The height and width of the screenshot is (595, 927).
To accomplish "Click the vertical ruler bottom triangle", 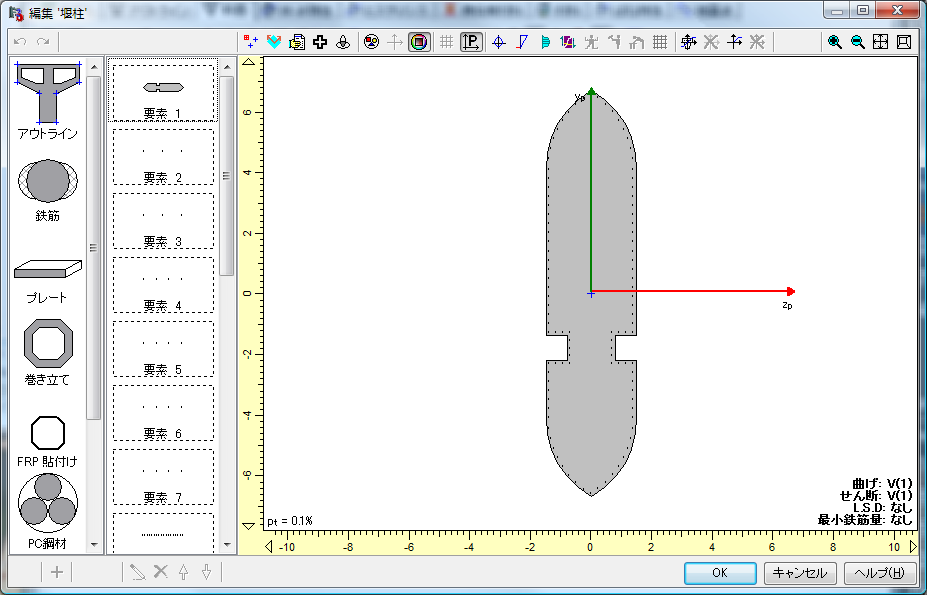I will click(249, 526).
